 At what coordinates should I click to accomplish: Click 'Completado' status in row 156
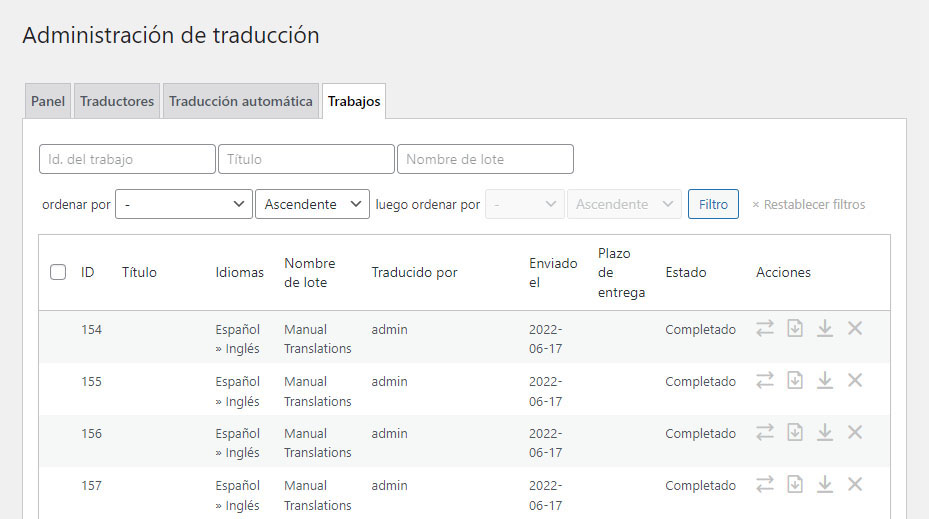tap(700, 434)
